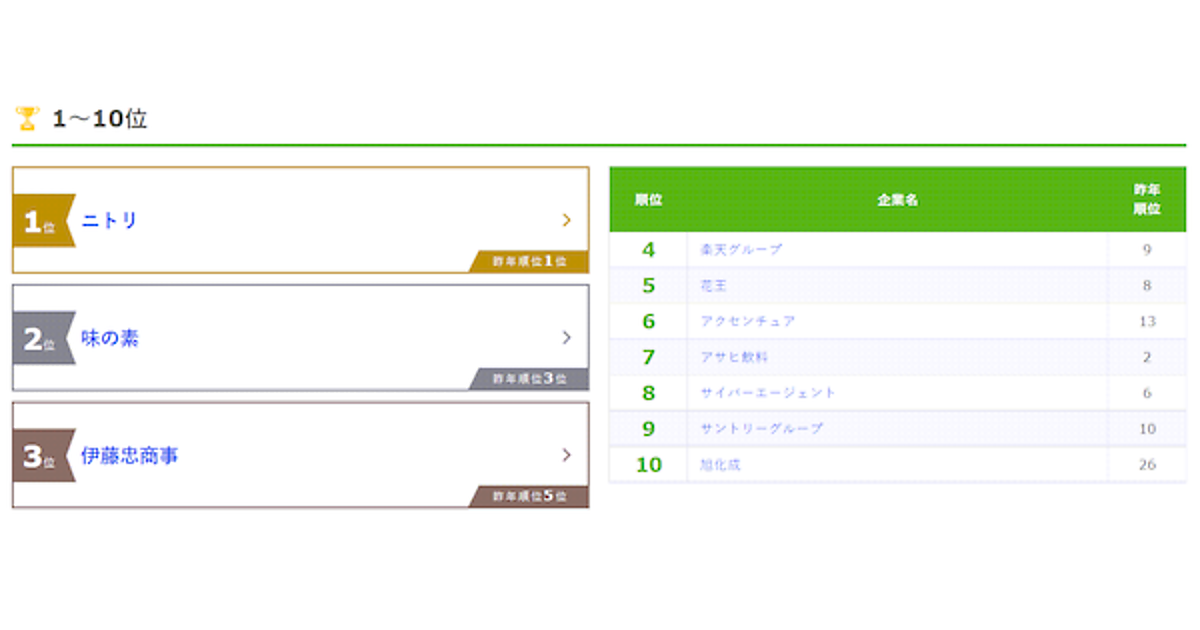The image size is (1200, 630).
Task: Click the gray 2位 rank badge
Action: click(40, 339)
